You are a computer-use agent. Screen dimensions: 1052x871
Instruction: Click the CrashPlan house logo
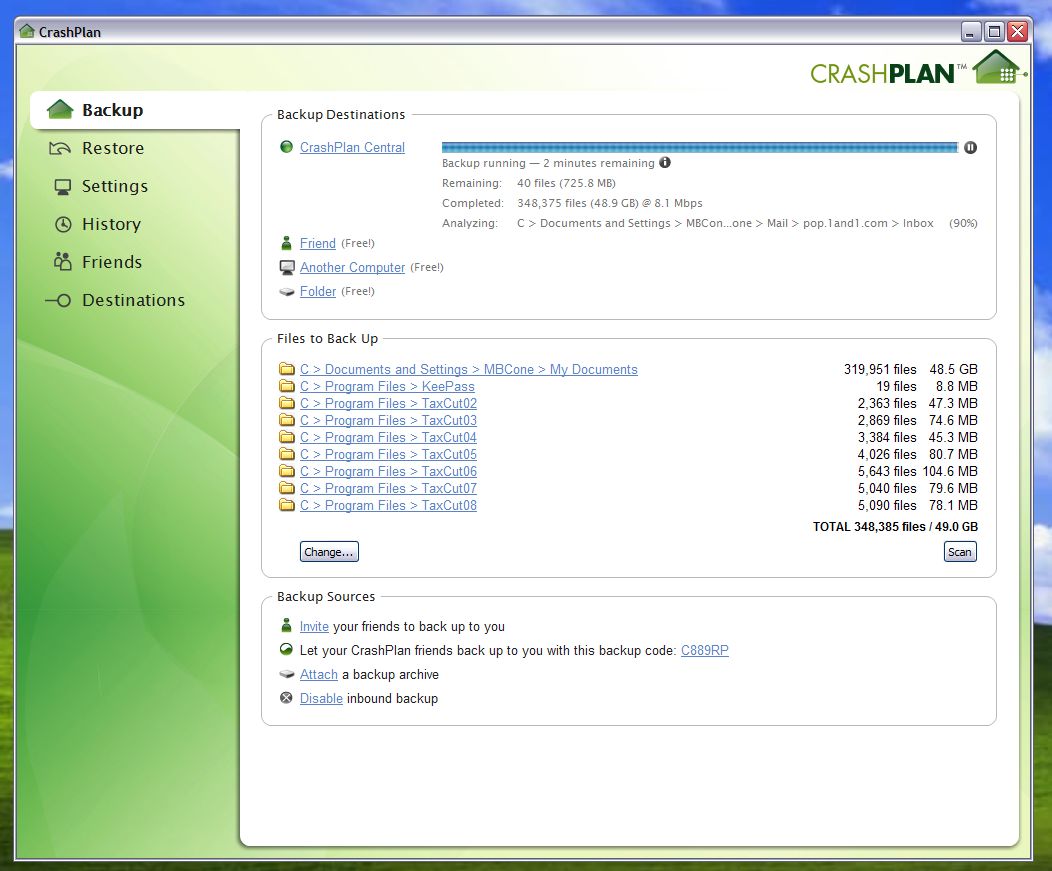pyautogui.click(x=996, y=68)
